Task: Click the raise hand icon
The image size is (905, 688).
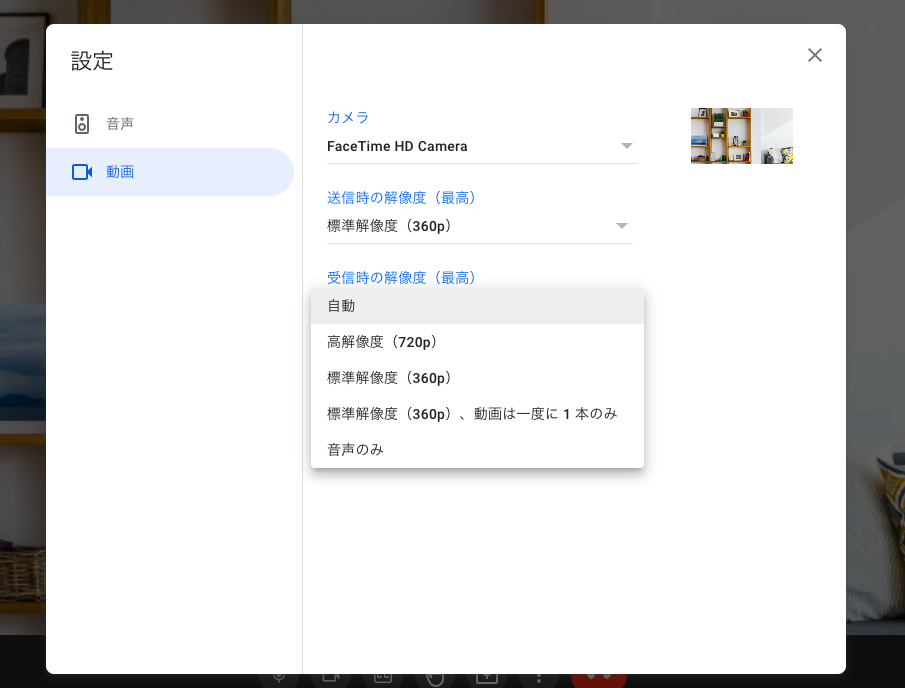Action: click(435, 679)
